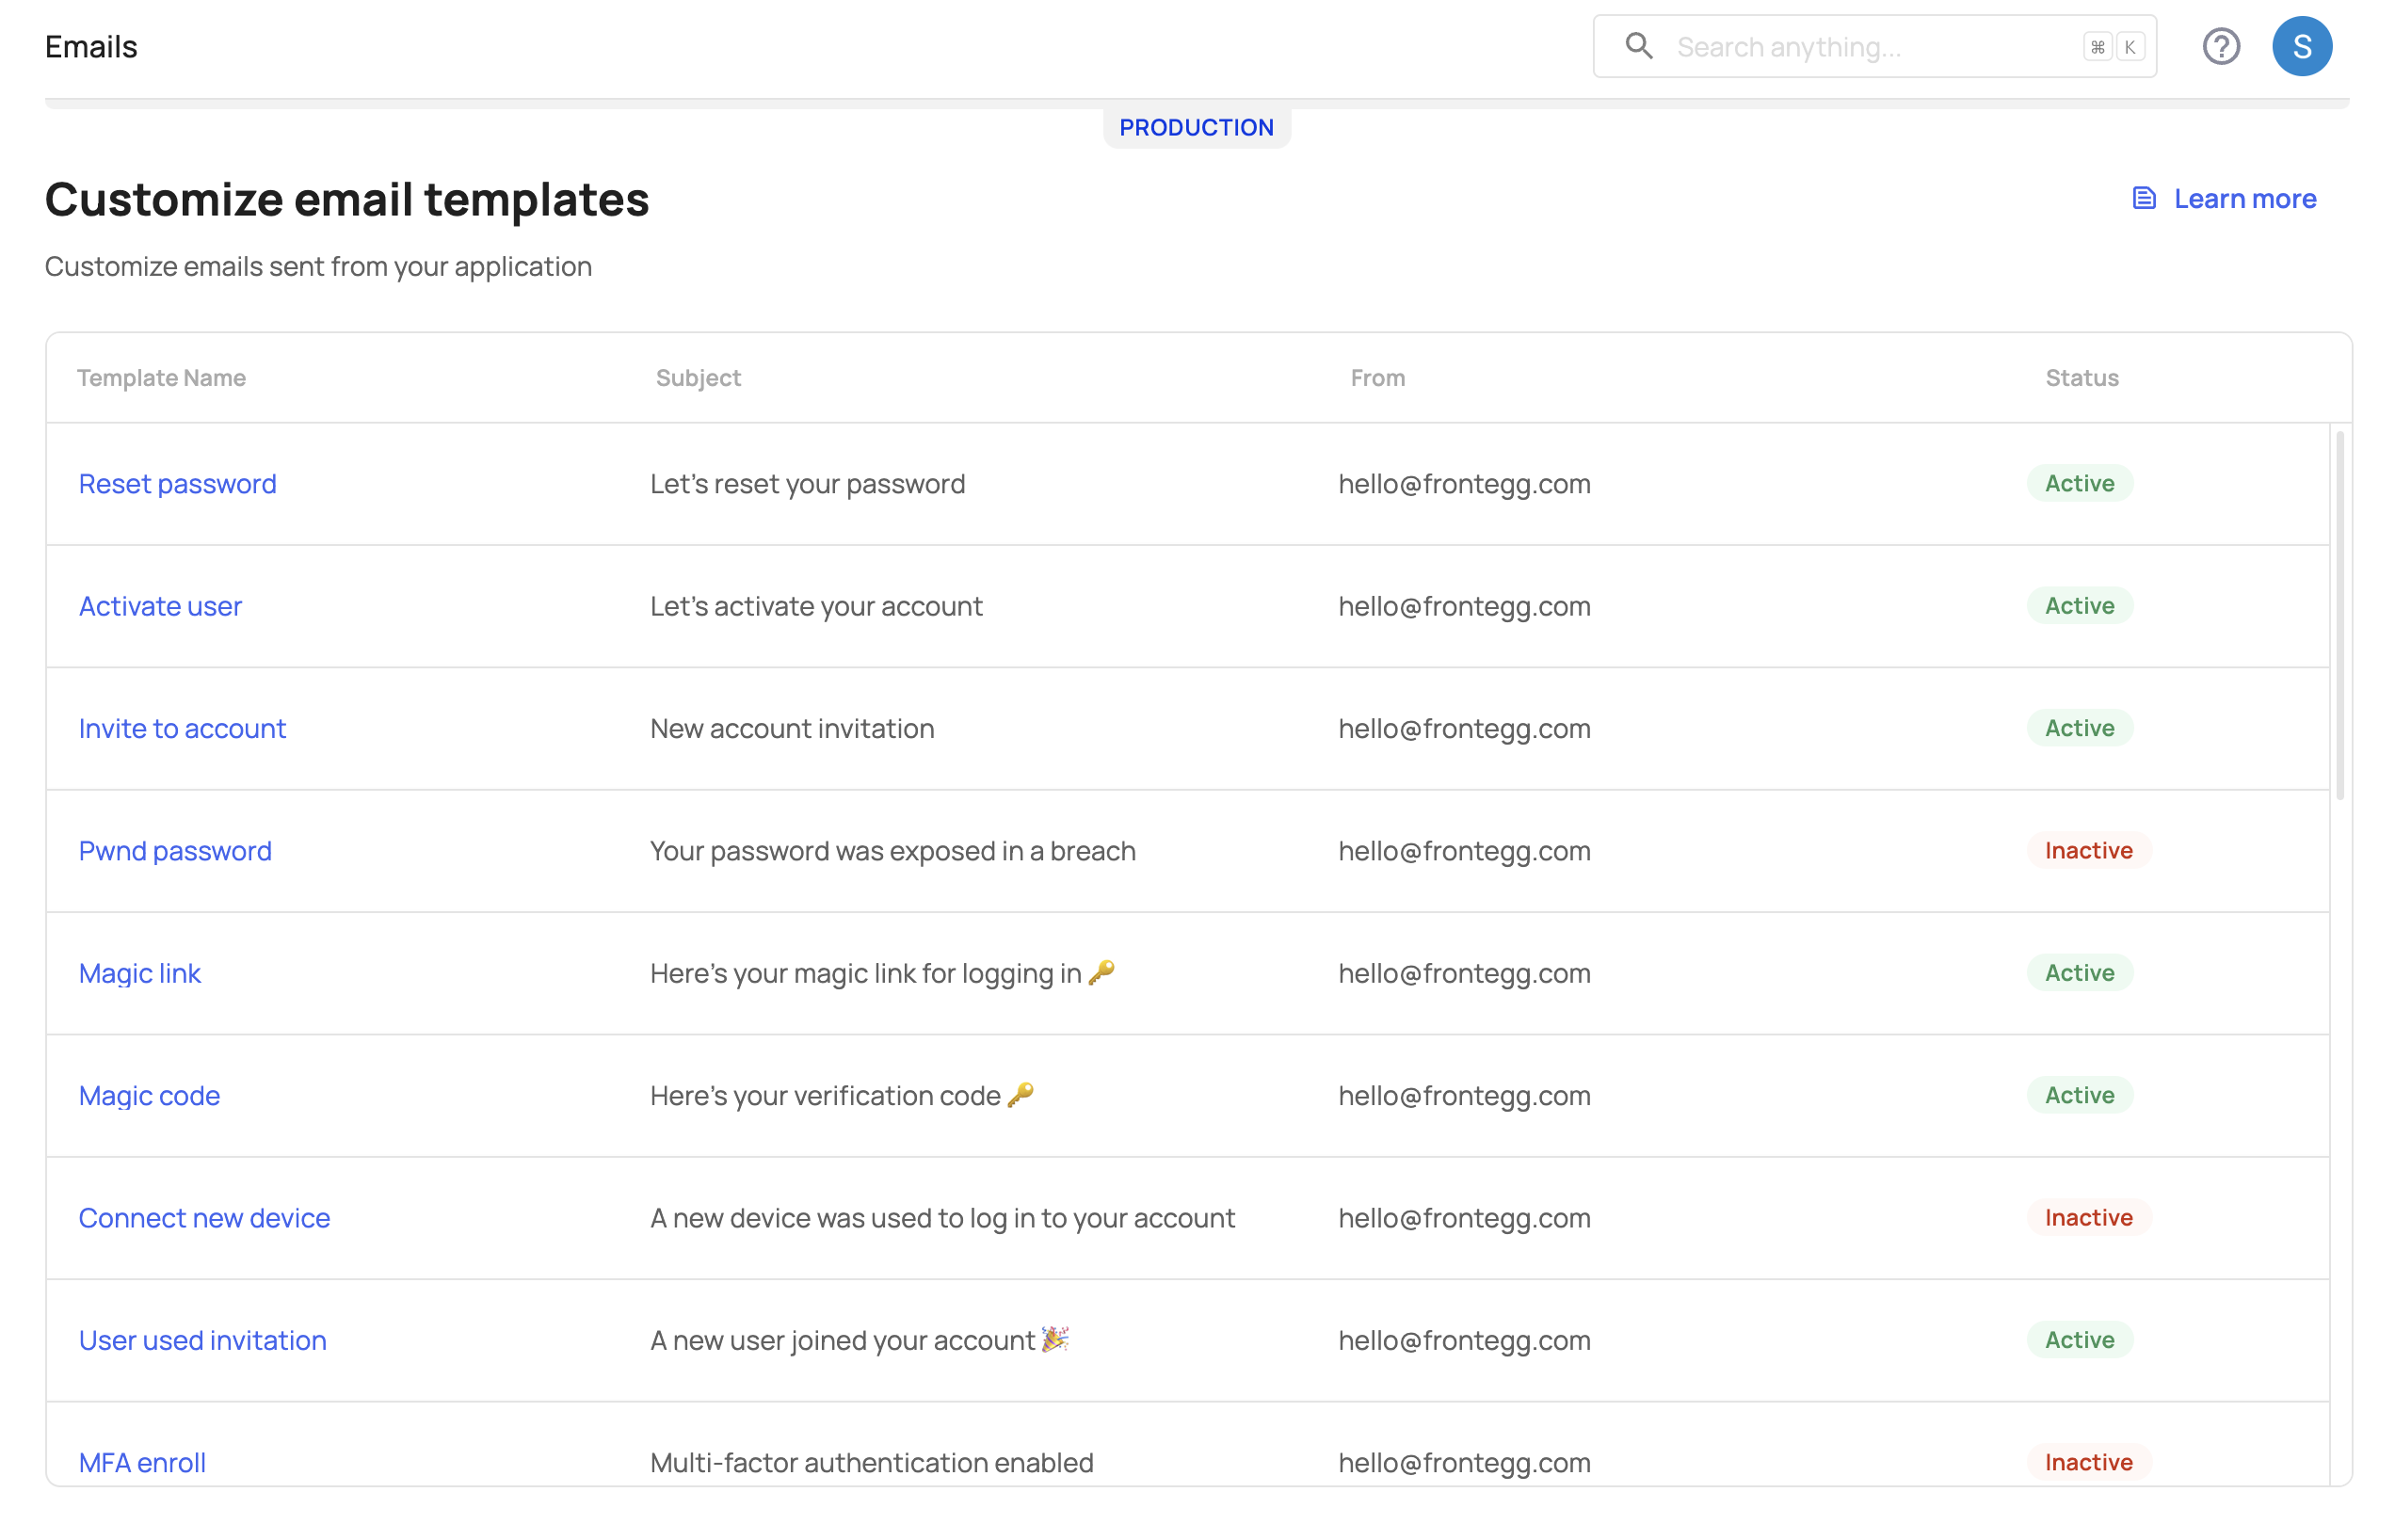Click the search icon to search
Viewport: 2395px width, 1540px height.
click(1639, 45)
